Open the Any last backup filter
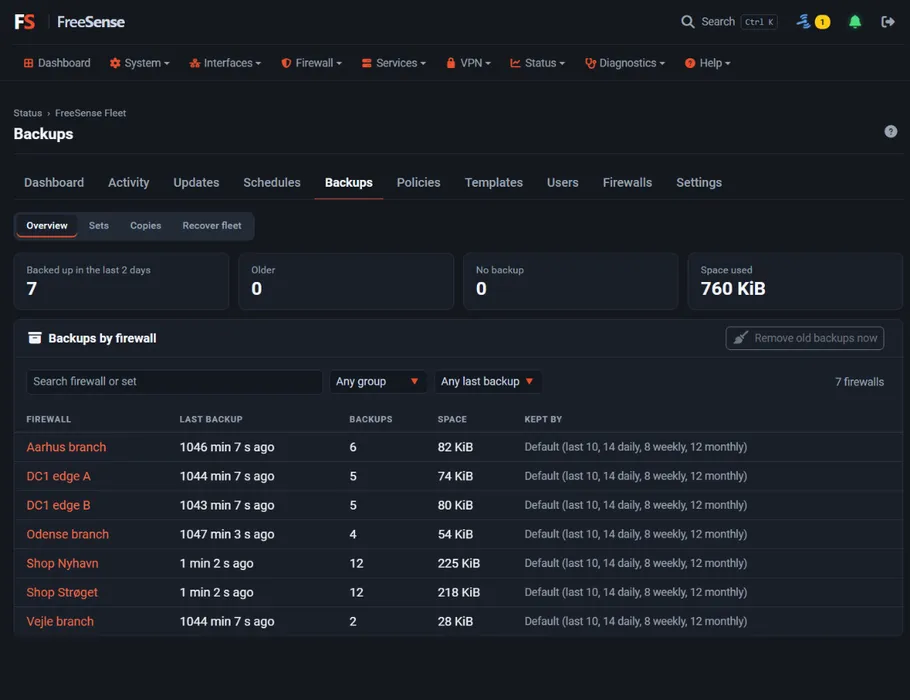This screenshot has width=910, height=700. [x=488, y=381]
